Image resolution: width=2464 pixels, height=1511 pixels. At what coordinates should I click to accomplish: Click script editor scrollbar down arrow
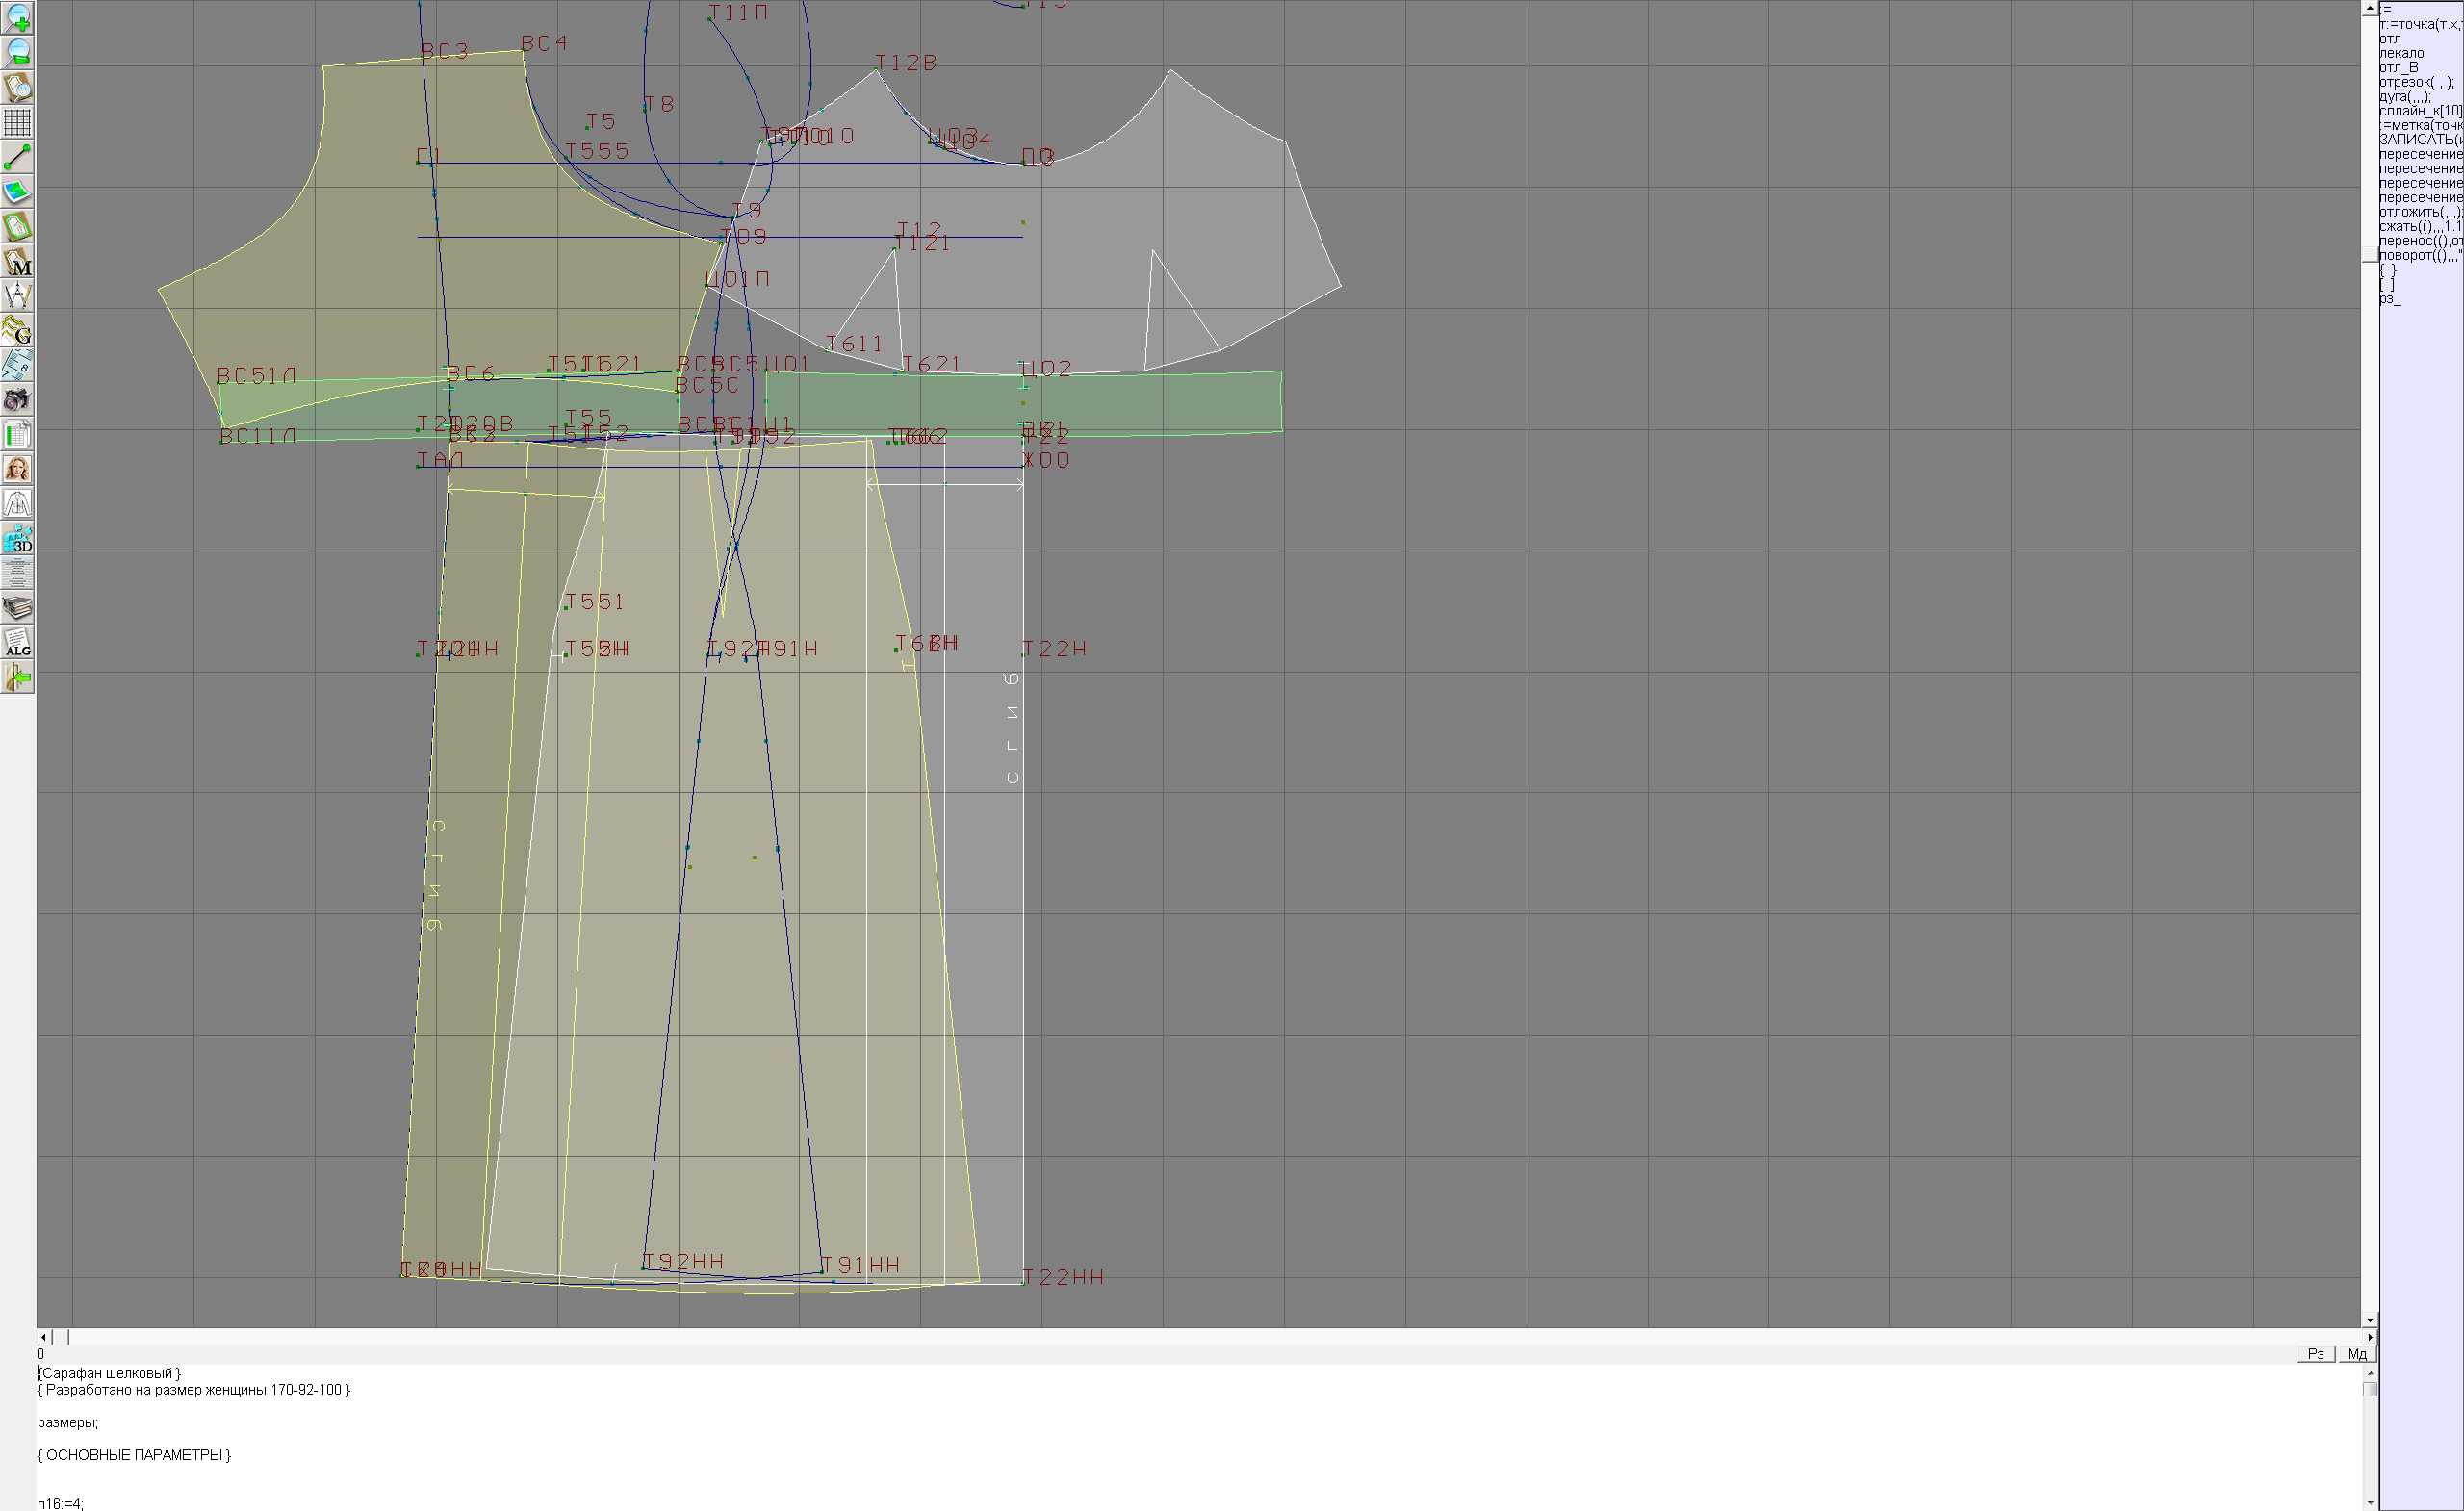point(2369,1502)
